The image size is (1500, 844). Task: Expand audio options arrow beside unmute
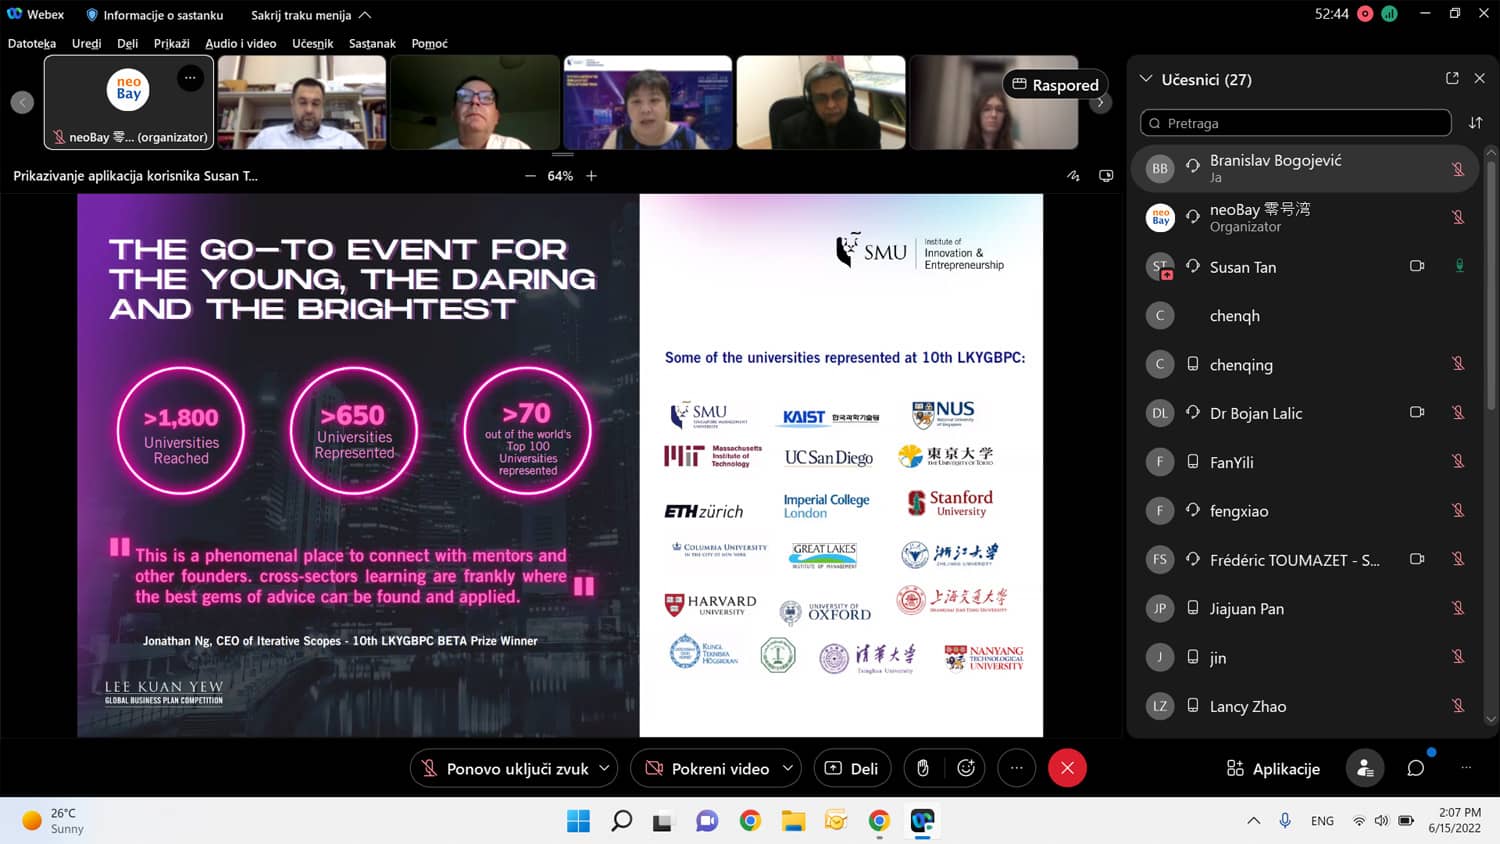click(605, 768)
